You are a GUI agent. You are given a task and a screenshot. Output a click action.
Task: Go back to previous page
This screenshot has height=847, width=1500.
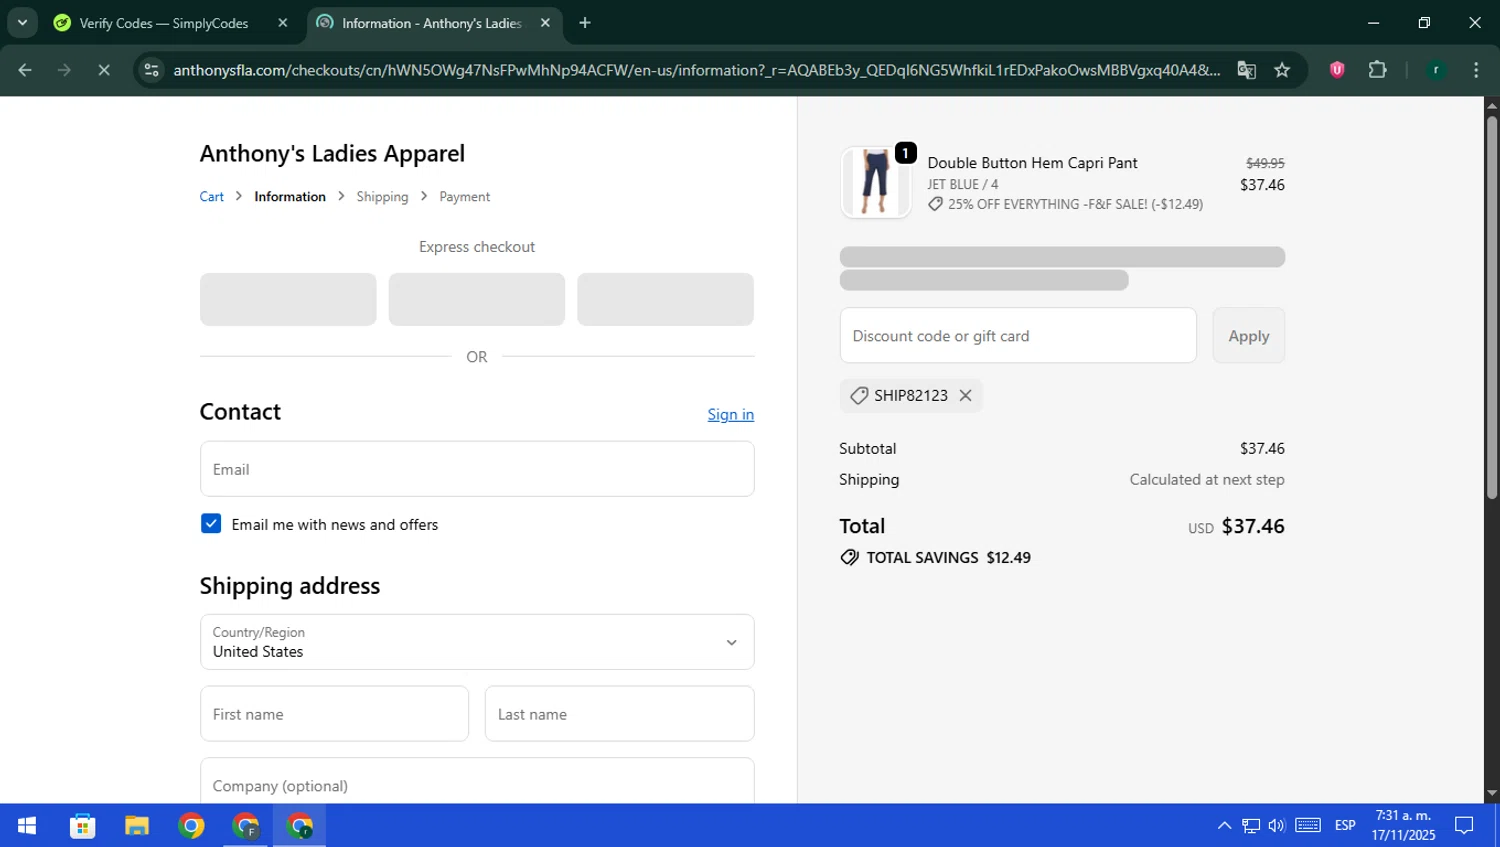tap(25, 70)
